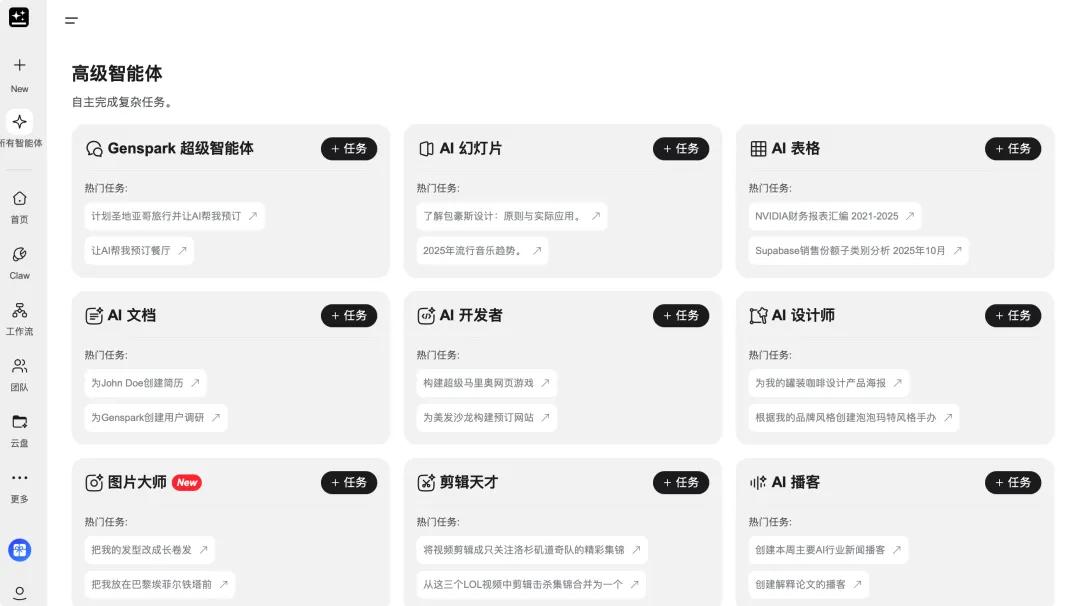The height and width of the screenshot is (606, 1080).
Task: Open 工作流 workflow icon
Action: [19, 310]
